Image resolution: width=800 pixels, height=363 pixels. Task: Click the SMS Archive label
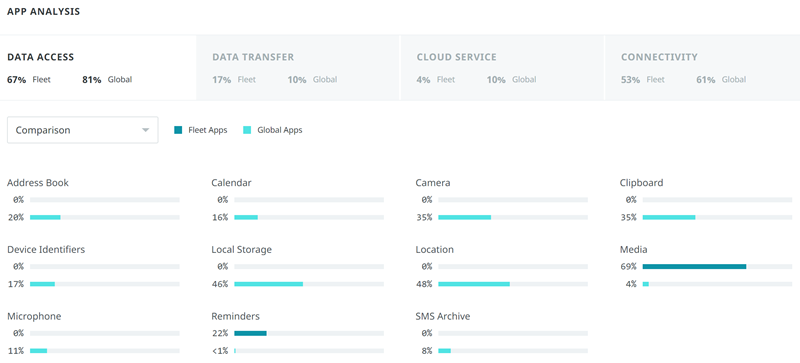pos(442,317)
